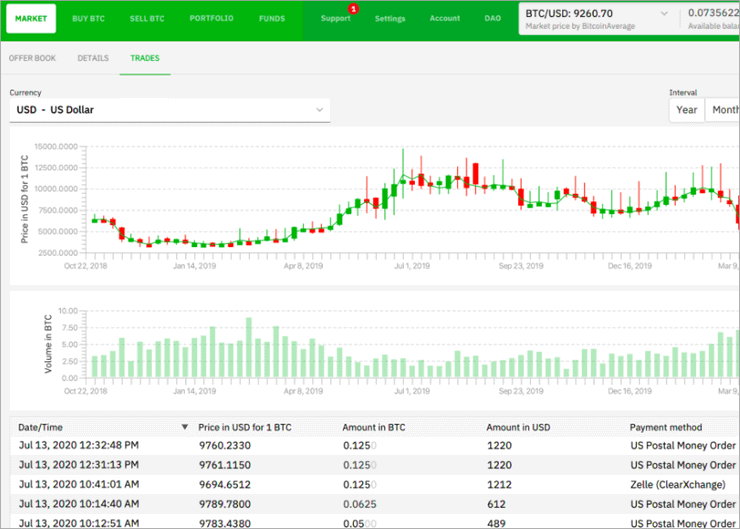Open Settings from the top bar
The height and width of the screenshot is (529, 740).
coord(390,19)
